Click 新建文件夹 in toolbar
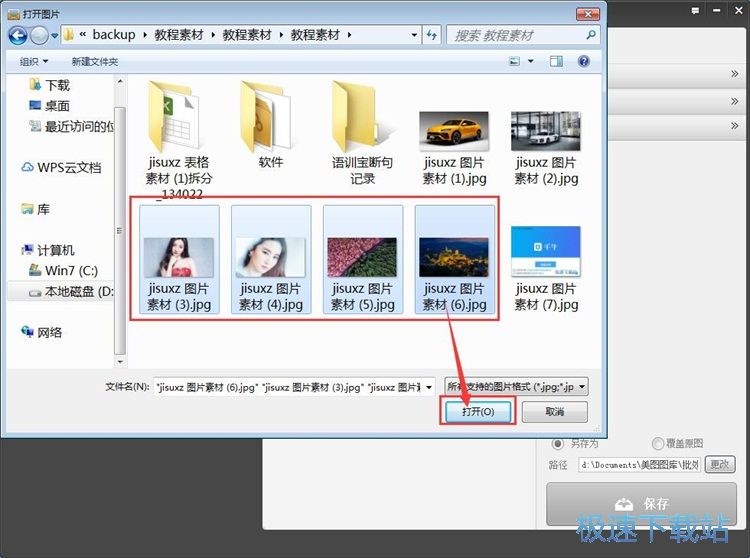The width and height of the screenshot is (750, 558). pos(95,62)
